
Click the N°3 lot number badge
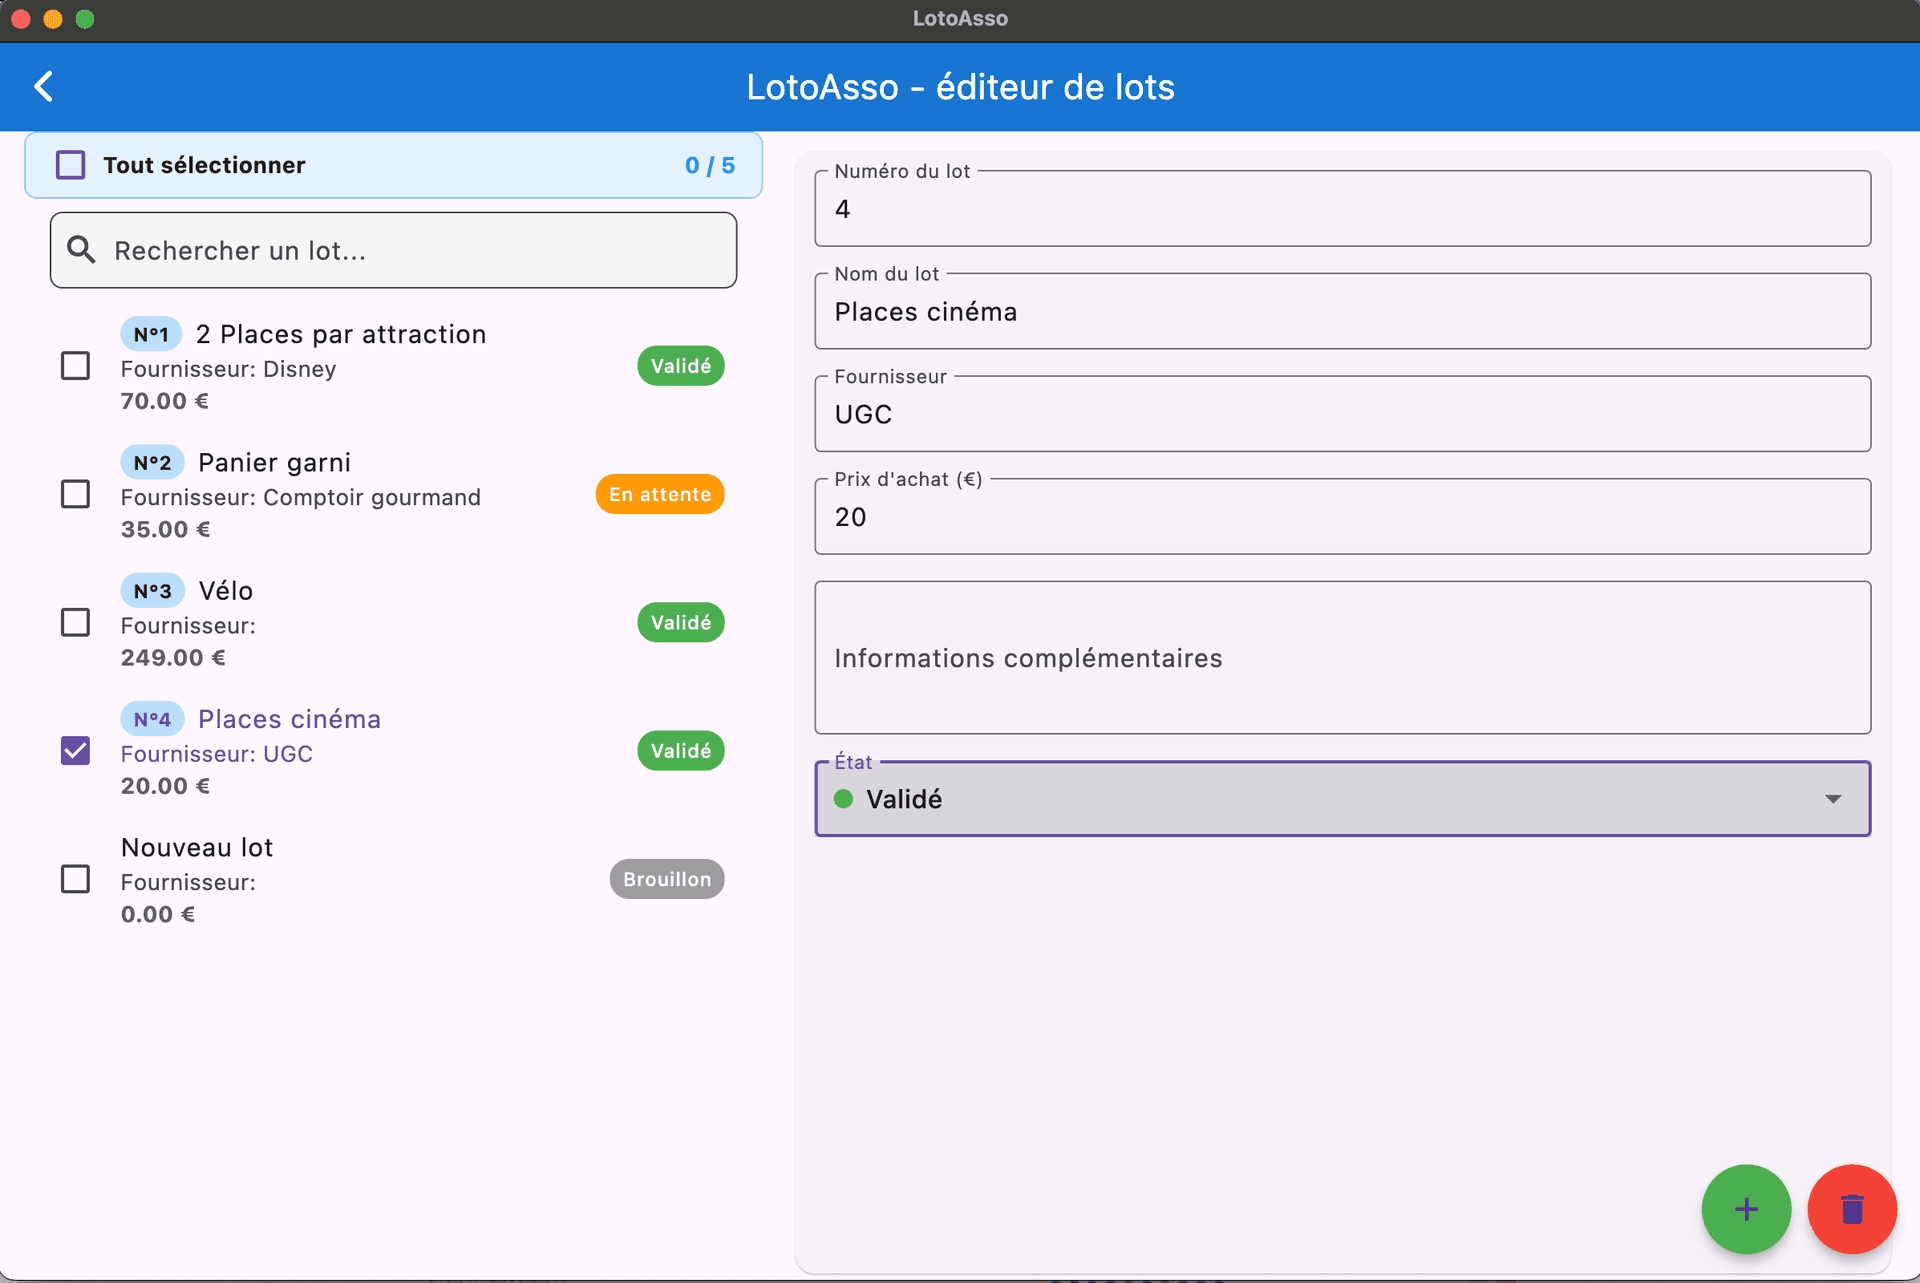pos(152,591)
